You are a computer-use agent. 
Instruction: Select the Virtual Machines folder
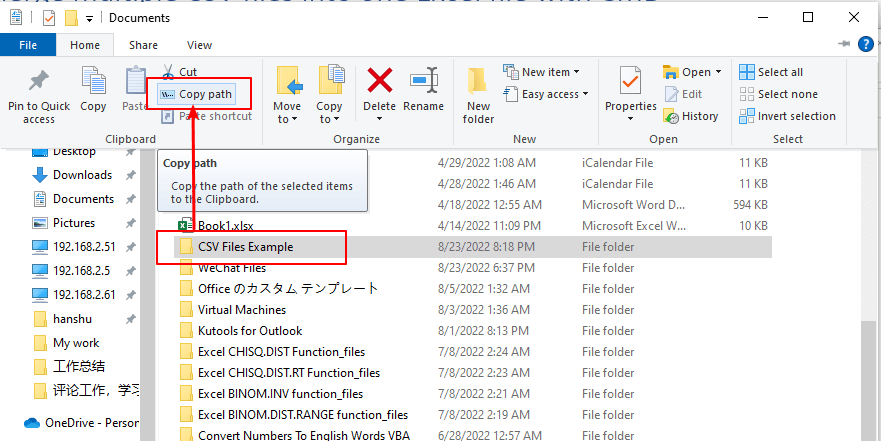click(x=241, y=310)
